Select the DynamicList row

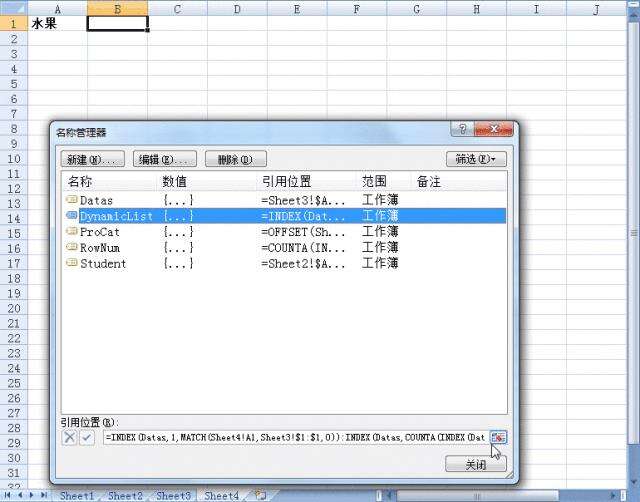coord(284,215)
